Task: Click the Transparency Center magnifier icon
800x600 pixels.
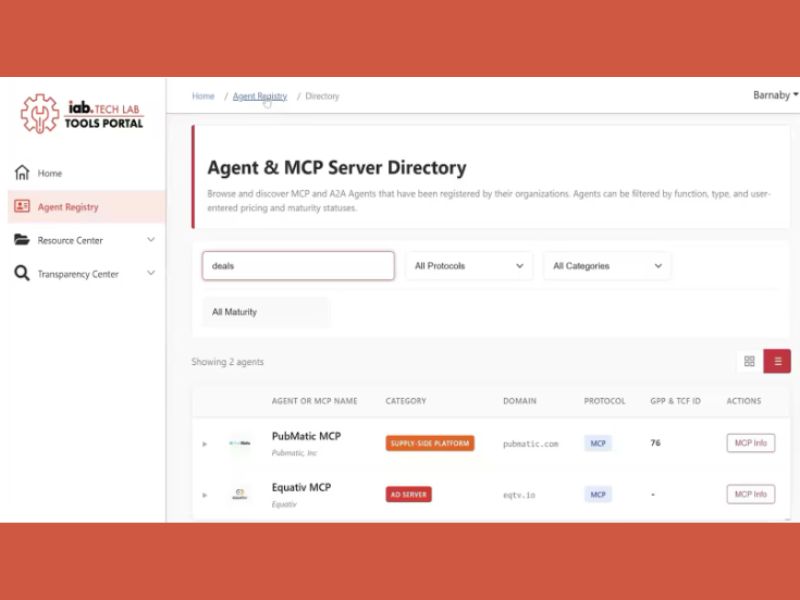Action: (22, 274)
